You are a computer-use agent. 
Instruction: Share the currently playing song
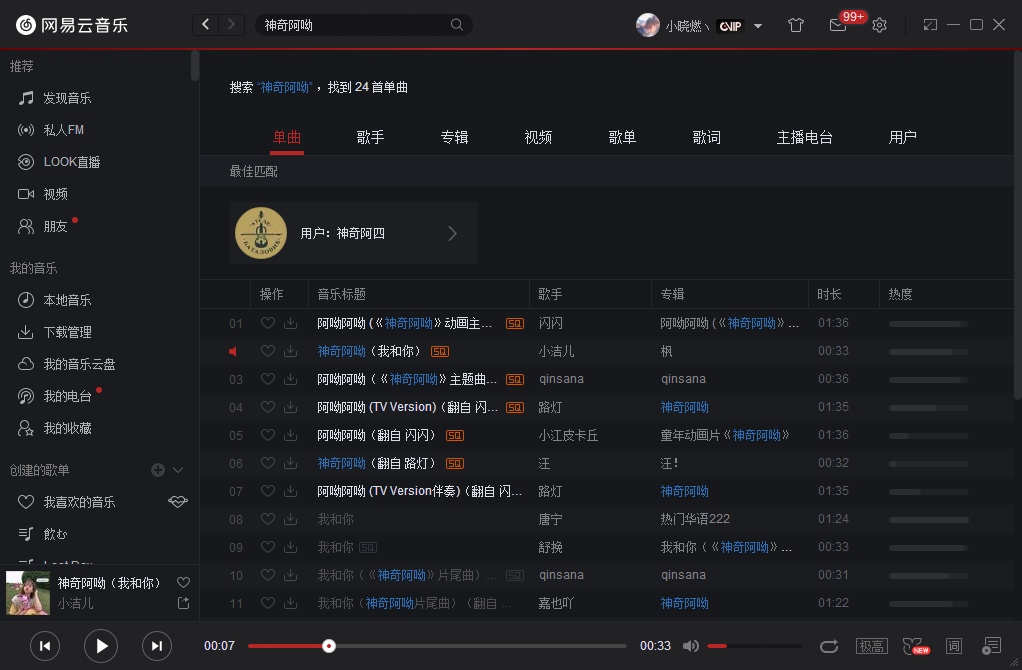point(183,604)
